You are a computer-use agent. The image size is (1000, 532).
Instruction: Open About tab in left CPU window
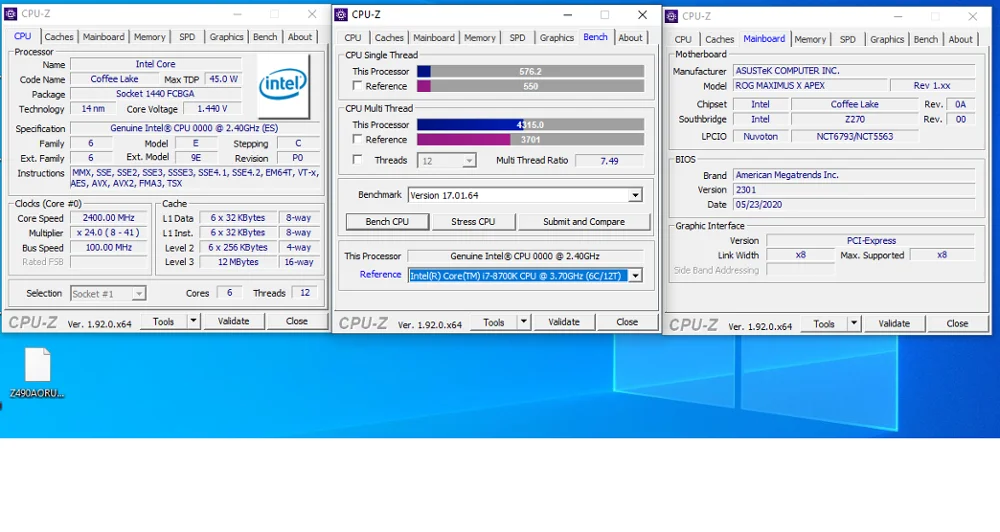pyautogui.click(x=300, y=37)
